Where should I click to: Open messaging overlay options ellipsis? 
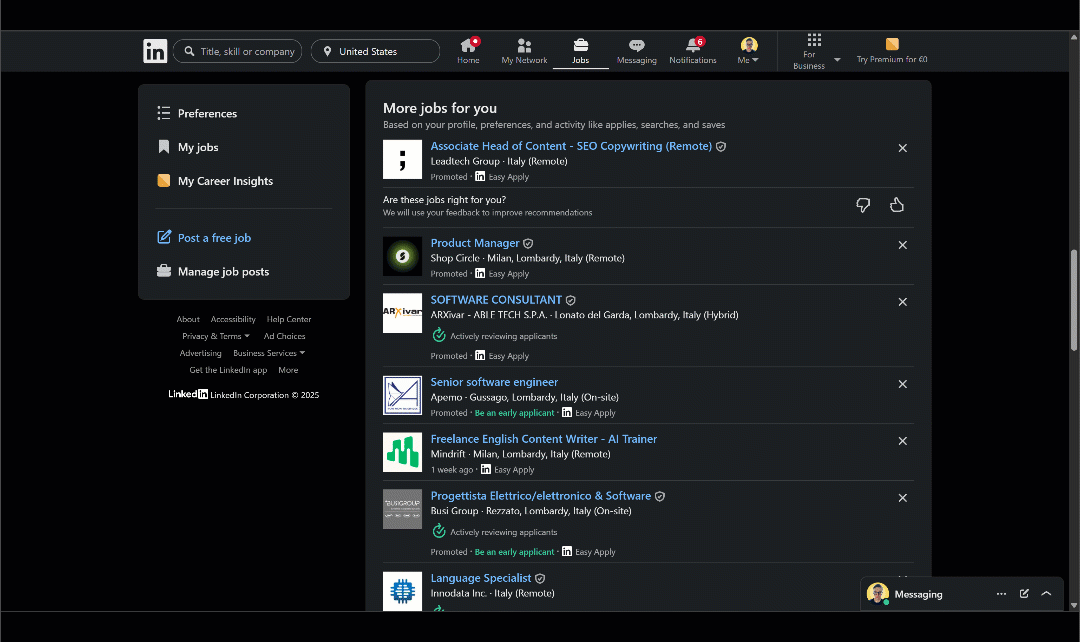(x=1001, y=594)
